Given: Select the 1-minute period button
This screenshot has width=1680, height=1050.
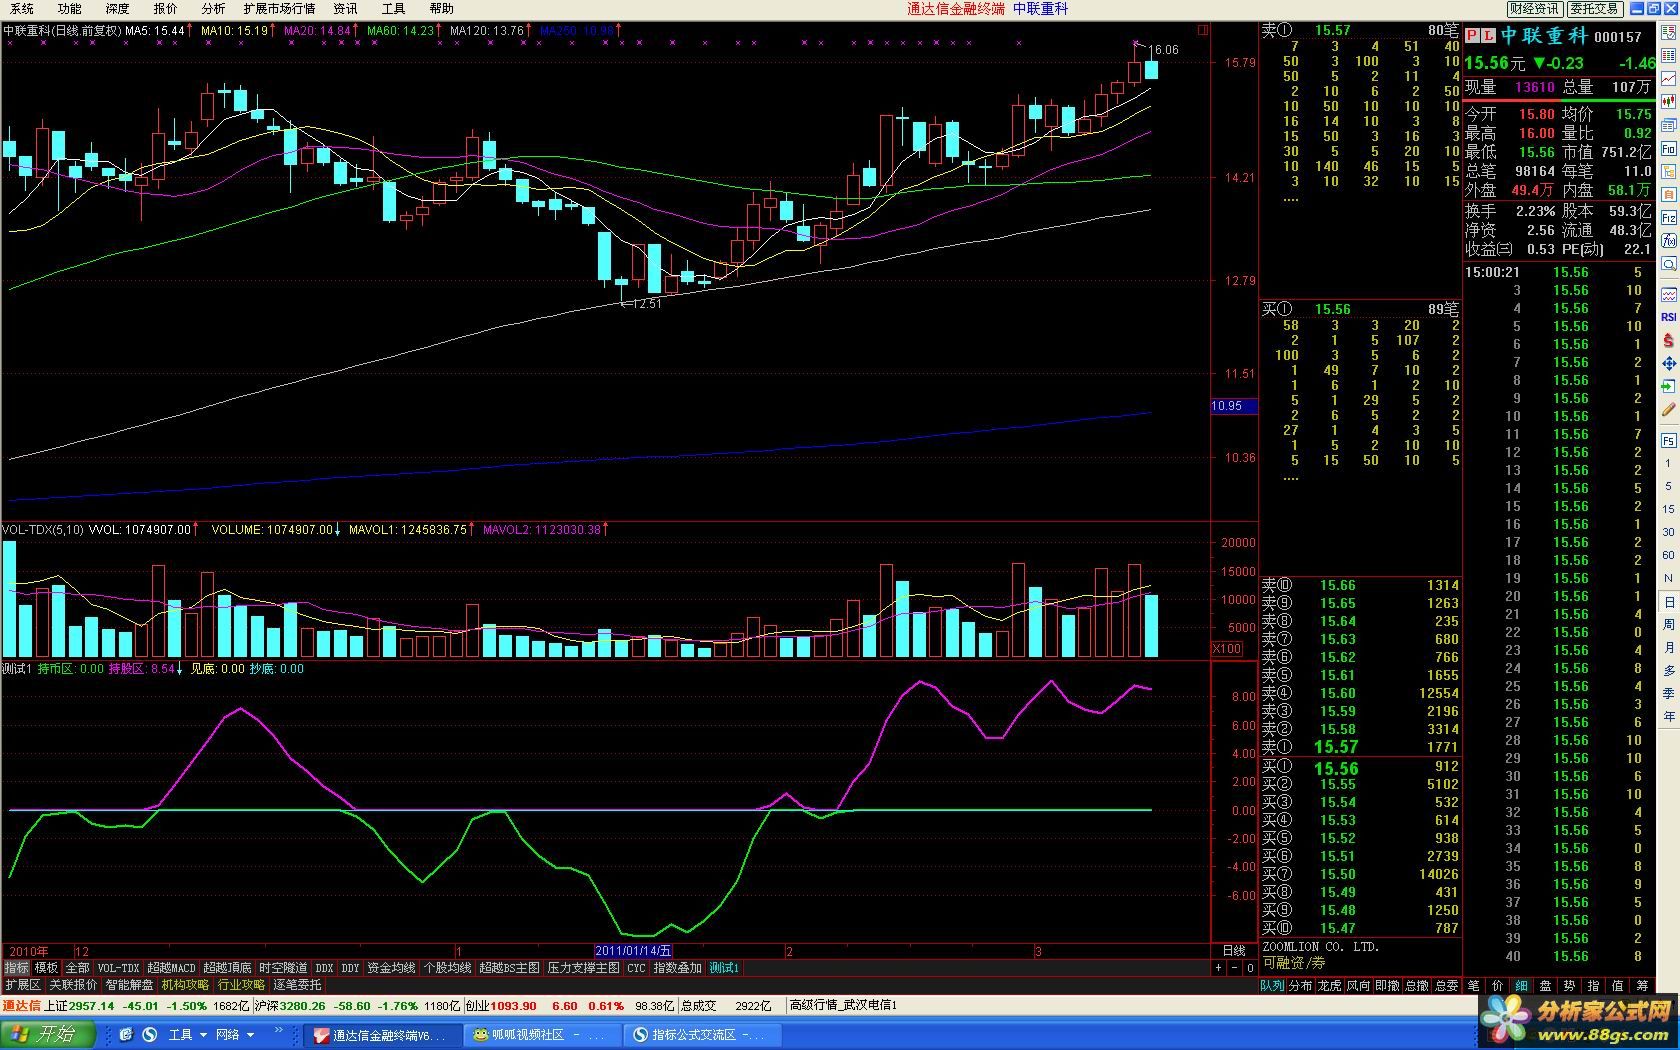Looking at the screenshot, I should point(1668,463).
